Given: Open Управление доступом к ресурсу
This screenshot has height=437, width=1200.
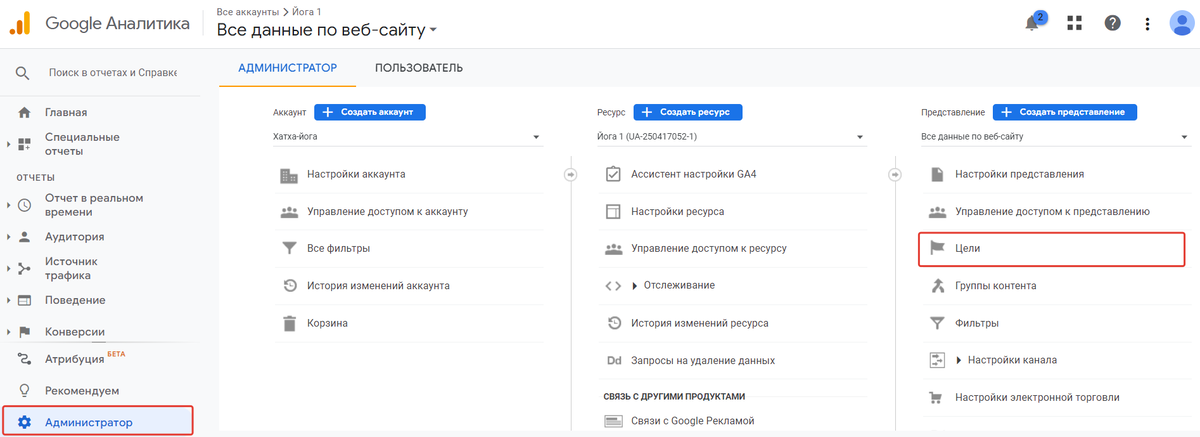Looking at the screenshot, I should click(709, 249).
